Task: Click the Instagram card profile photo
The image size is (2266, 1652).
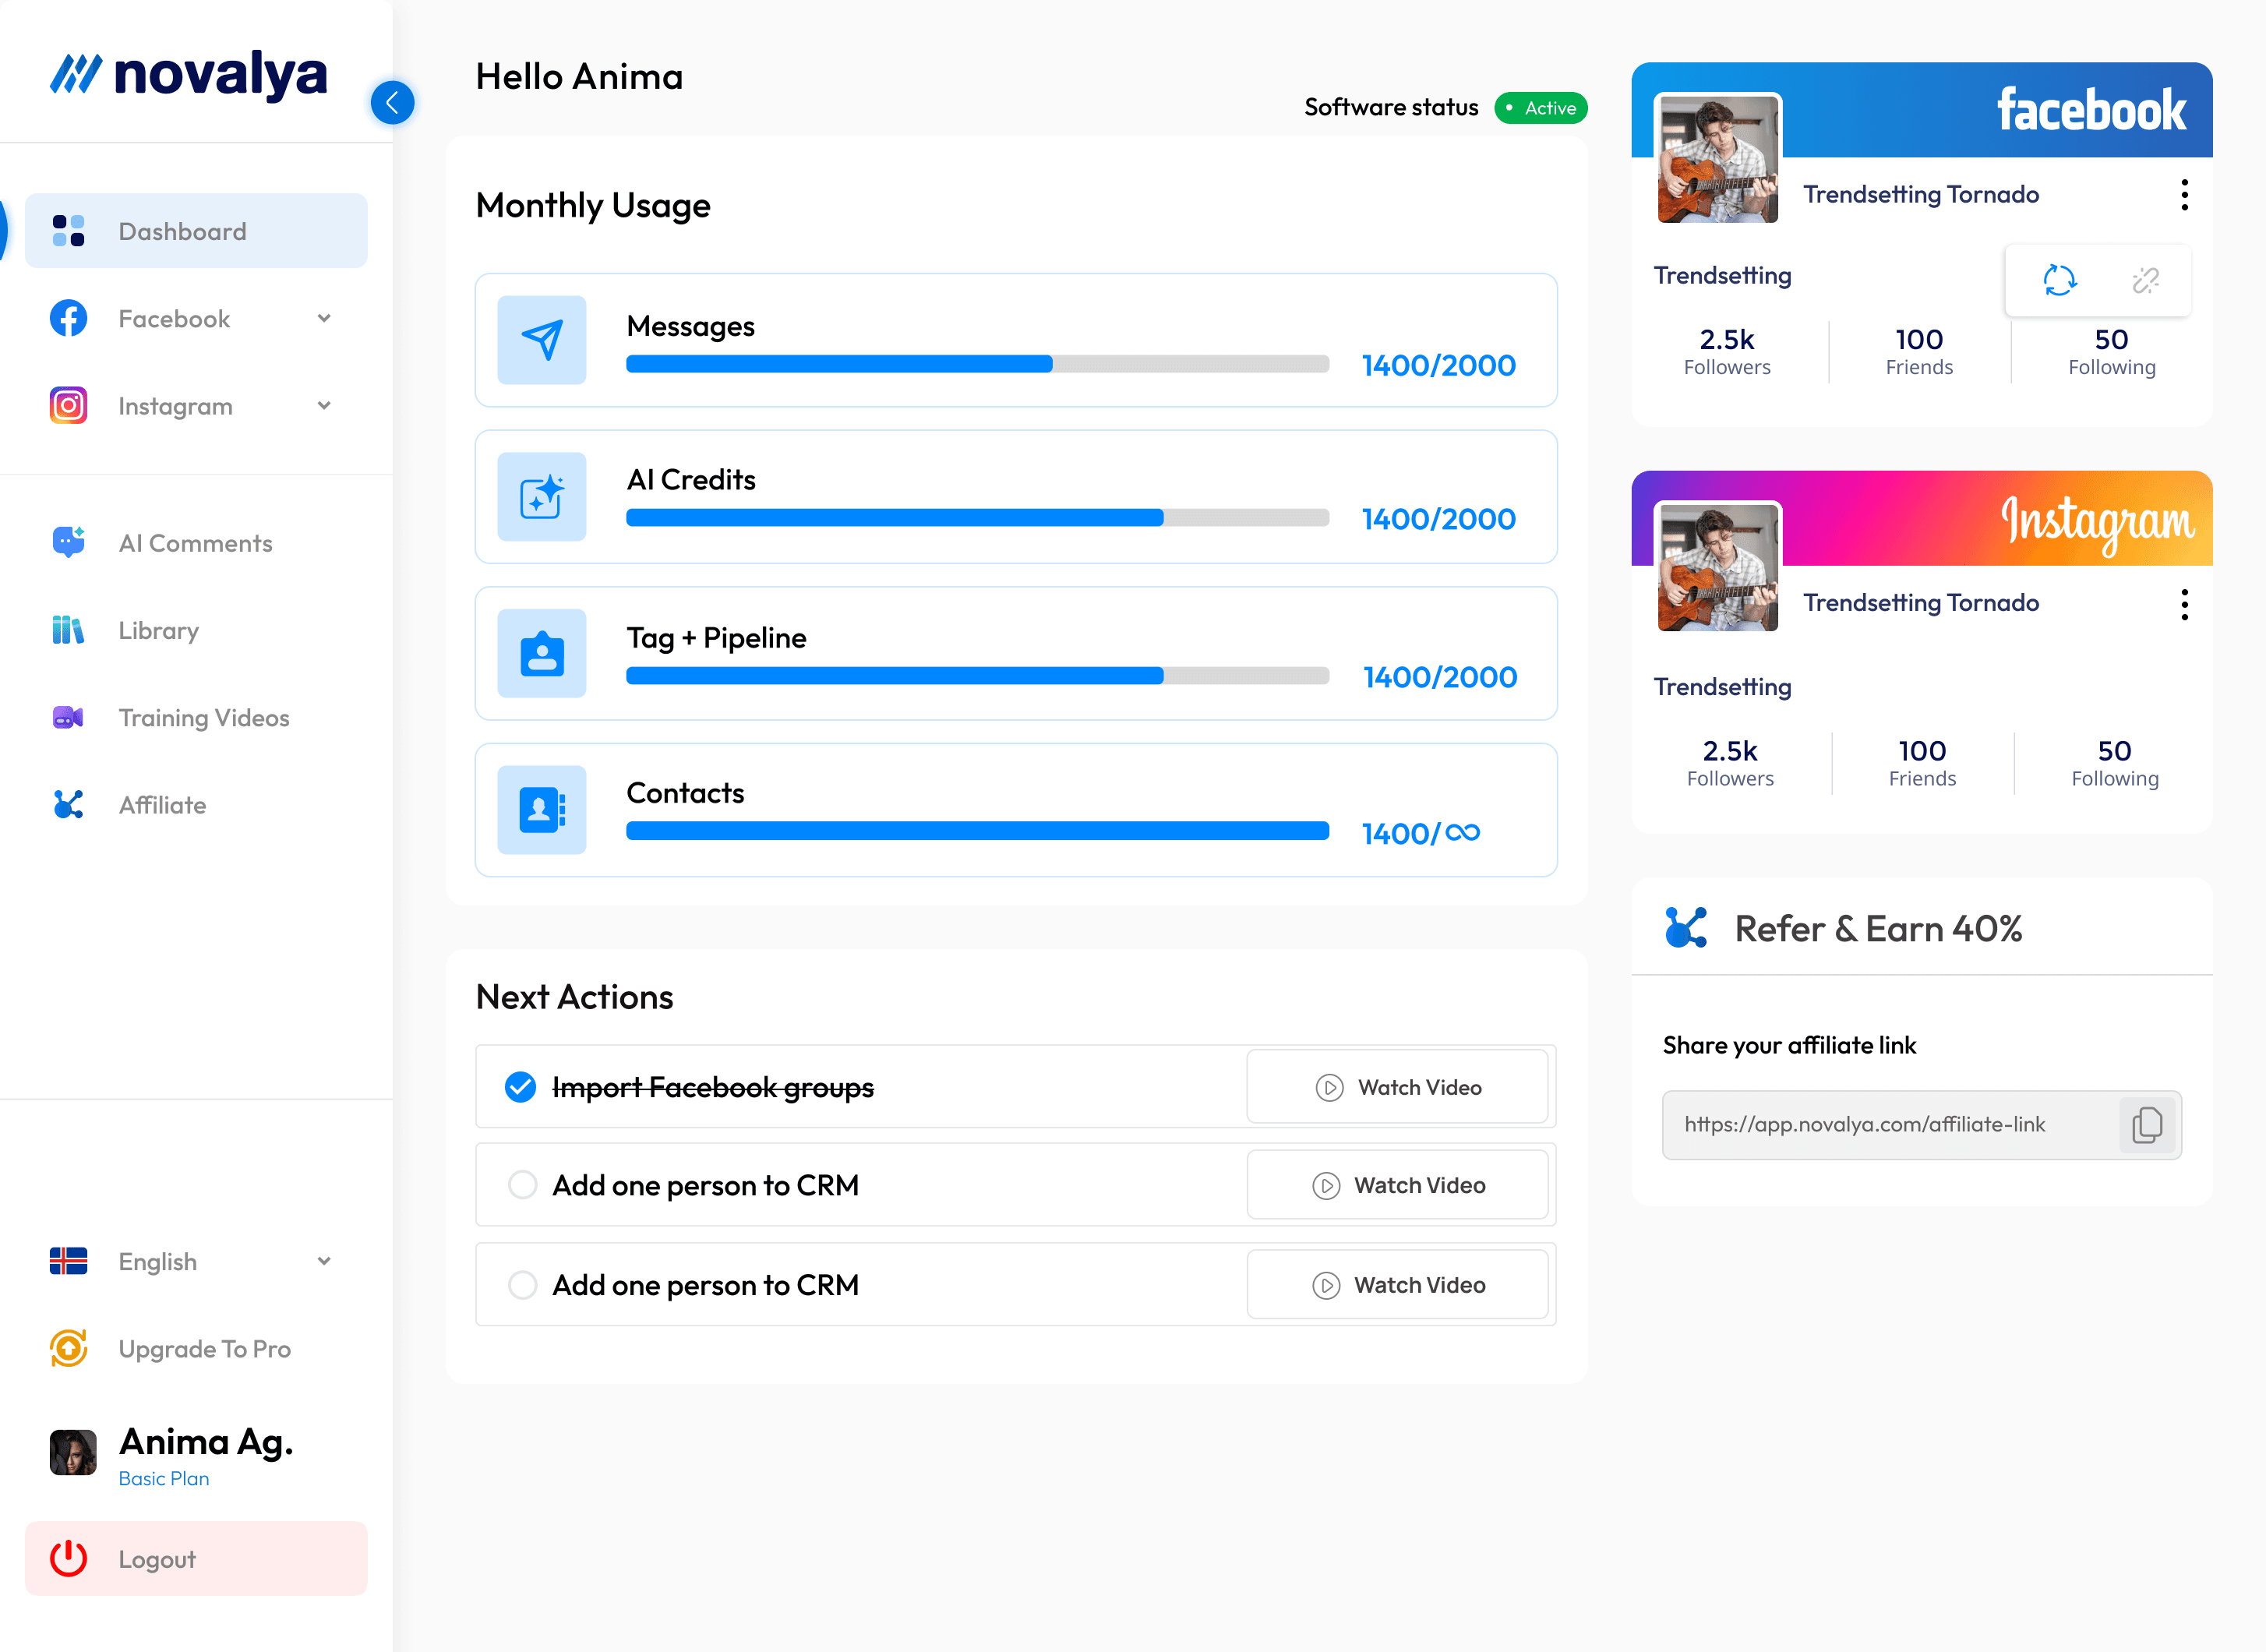Action: [x=1717, y=567]
